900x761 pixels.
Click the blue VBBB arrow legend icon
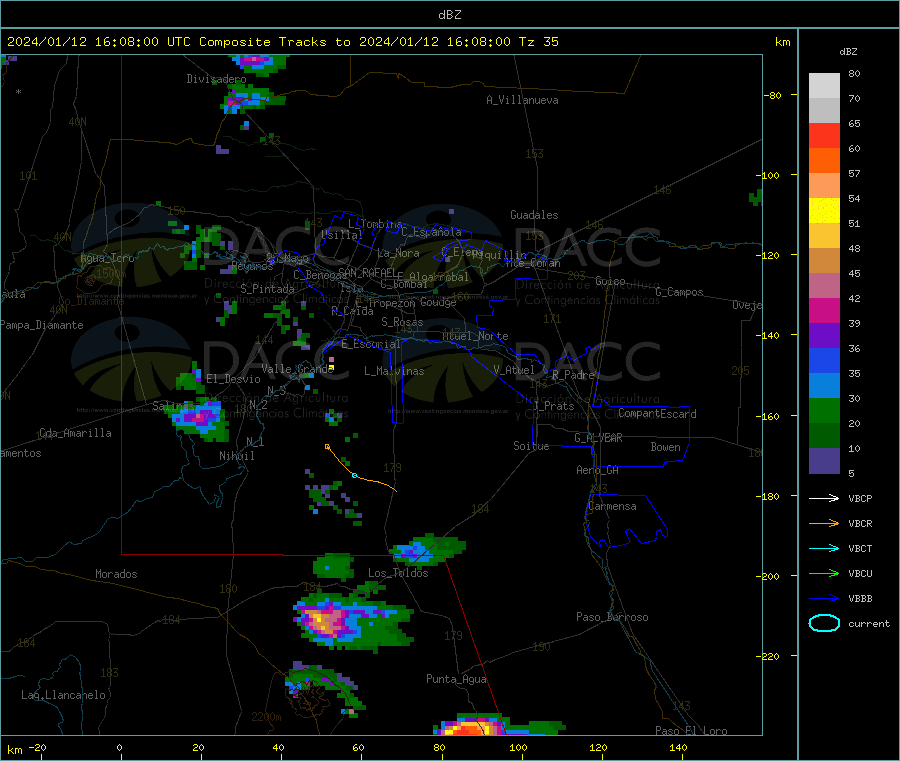pos(824,598)
